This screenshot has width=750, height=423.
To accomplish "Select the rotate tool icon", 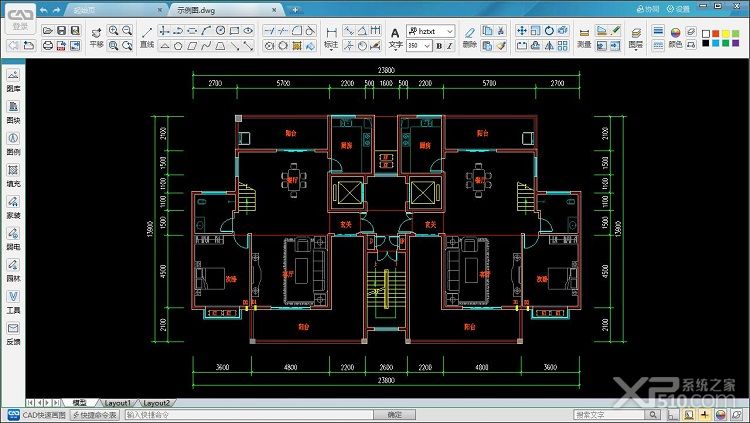I will (549, 31).
